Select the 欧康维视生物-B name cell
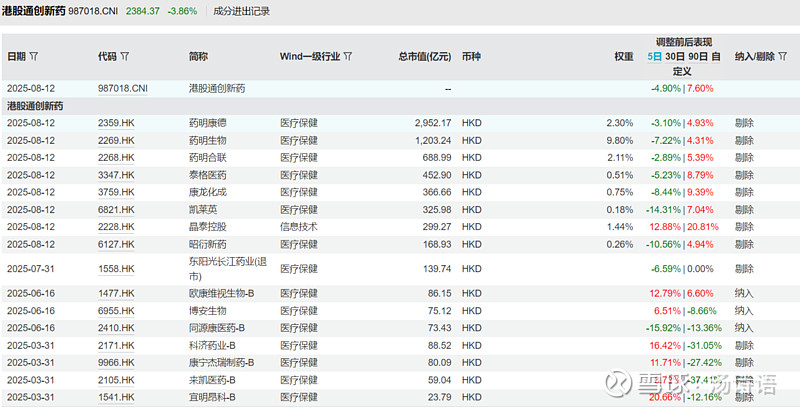800x409 pixels. [x=221, y=294]
